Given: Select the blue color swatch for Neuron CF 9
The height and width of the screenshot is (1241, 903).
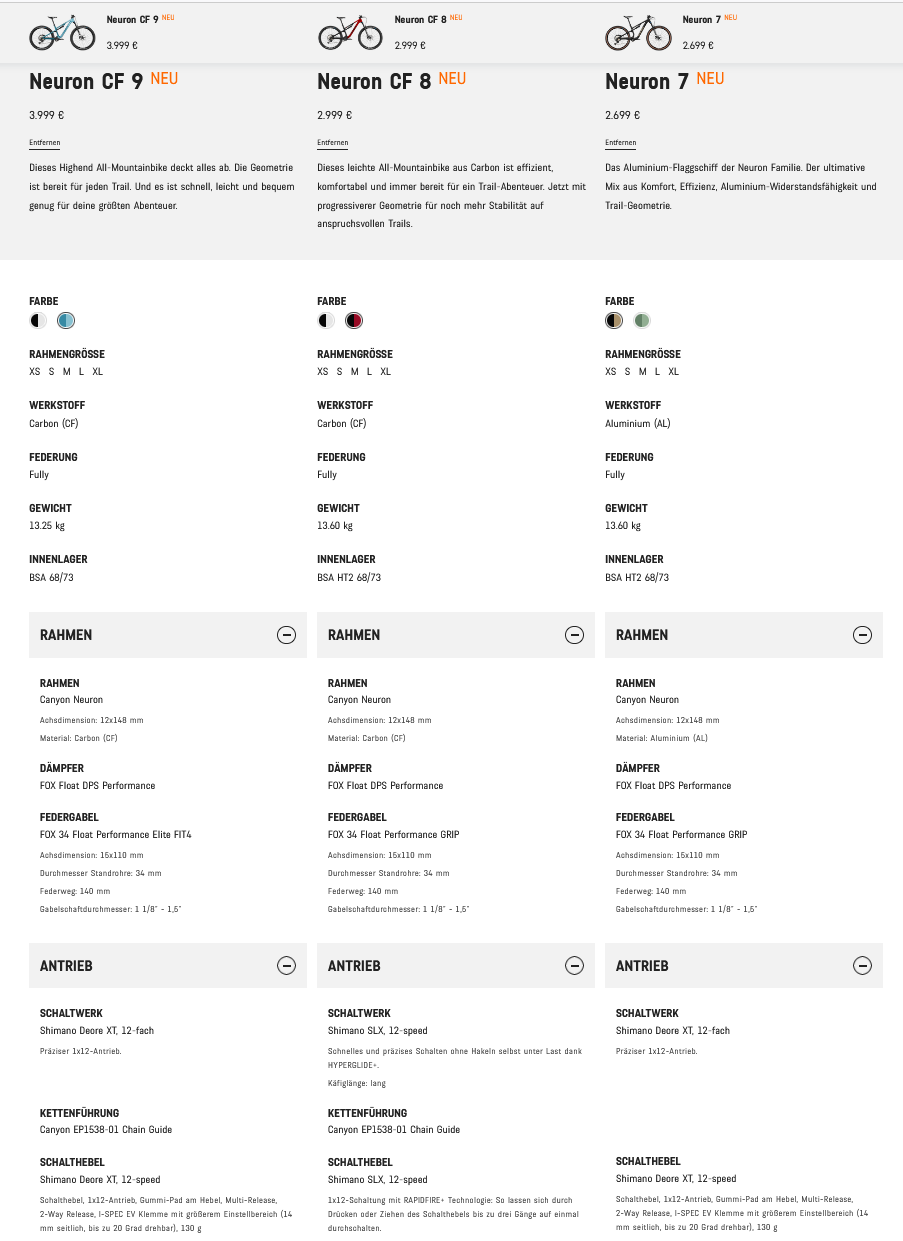Looking at the screenshot, I should pos(66,321).
